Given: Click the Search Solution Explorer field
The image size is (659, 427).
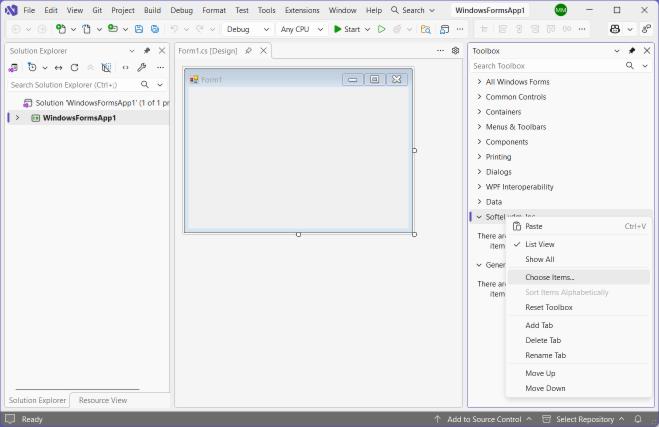Looking at the screenshot, I should 74,84.
